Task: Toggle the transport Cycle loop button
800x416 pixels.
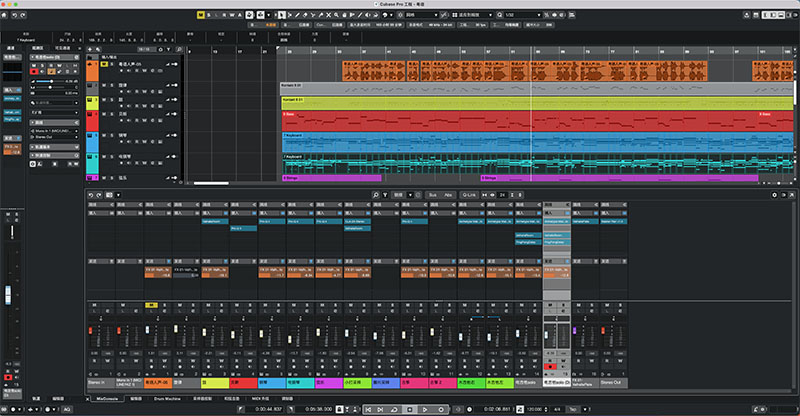Action: (394, 409)
